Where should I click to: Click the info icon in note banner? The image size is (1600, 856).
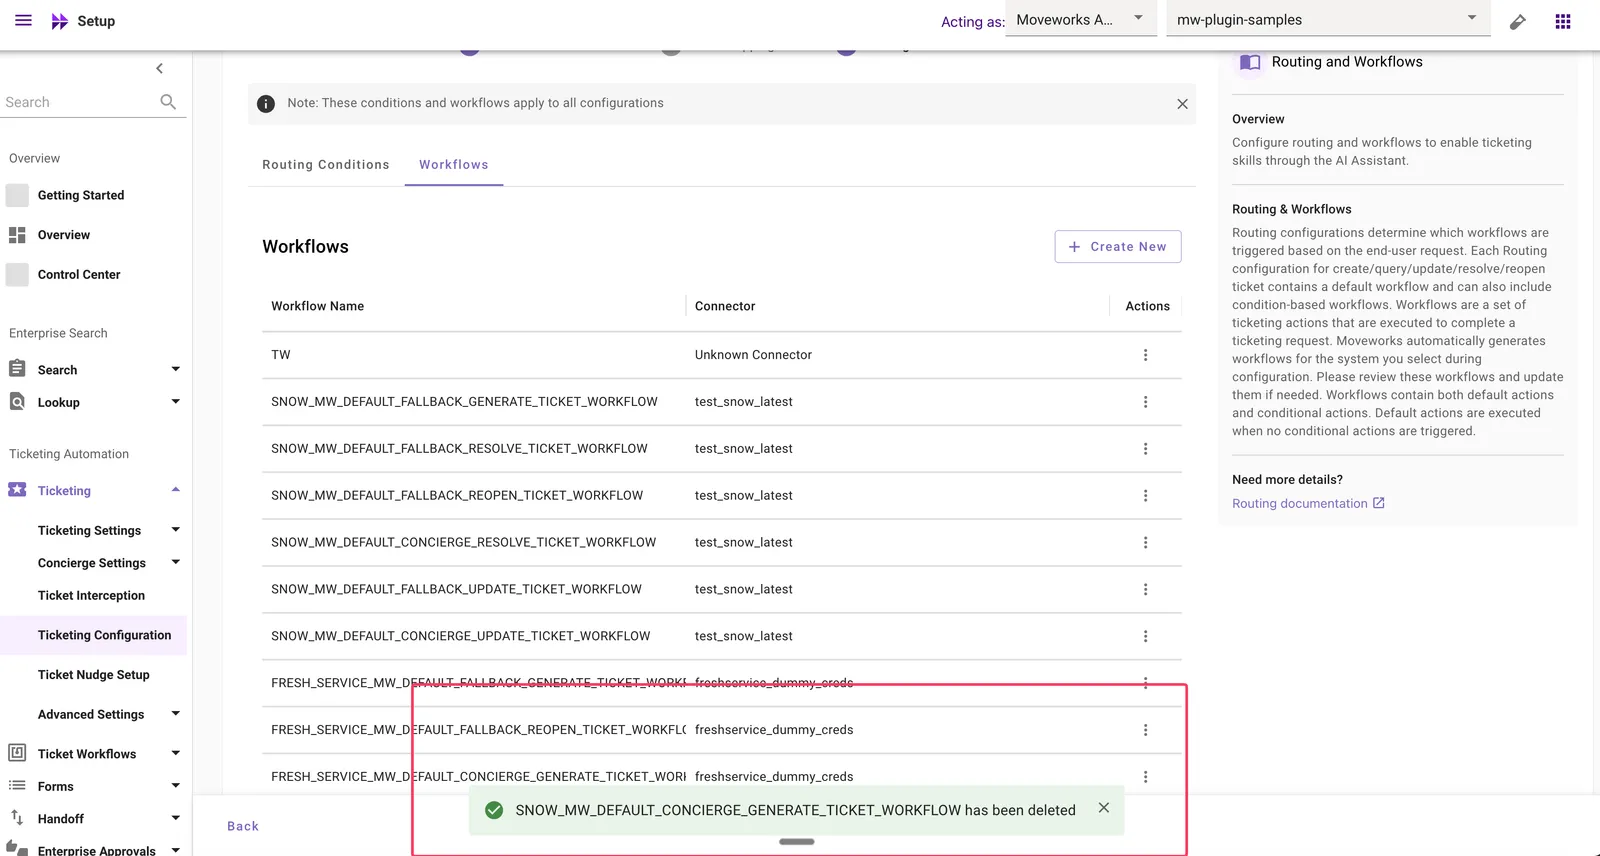(266, 104)
